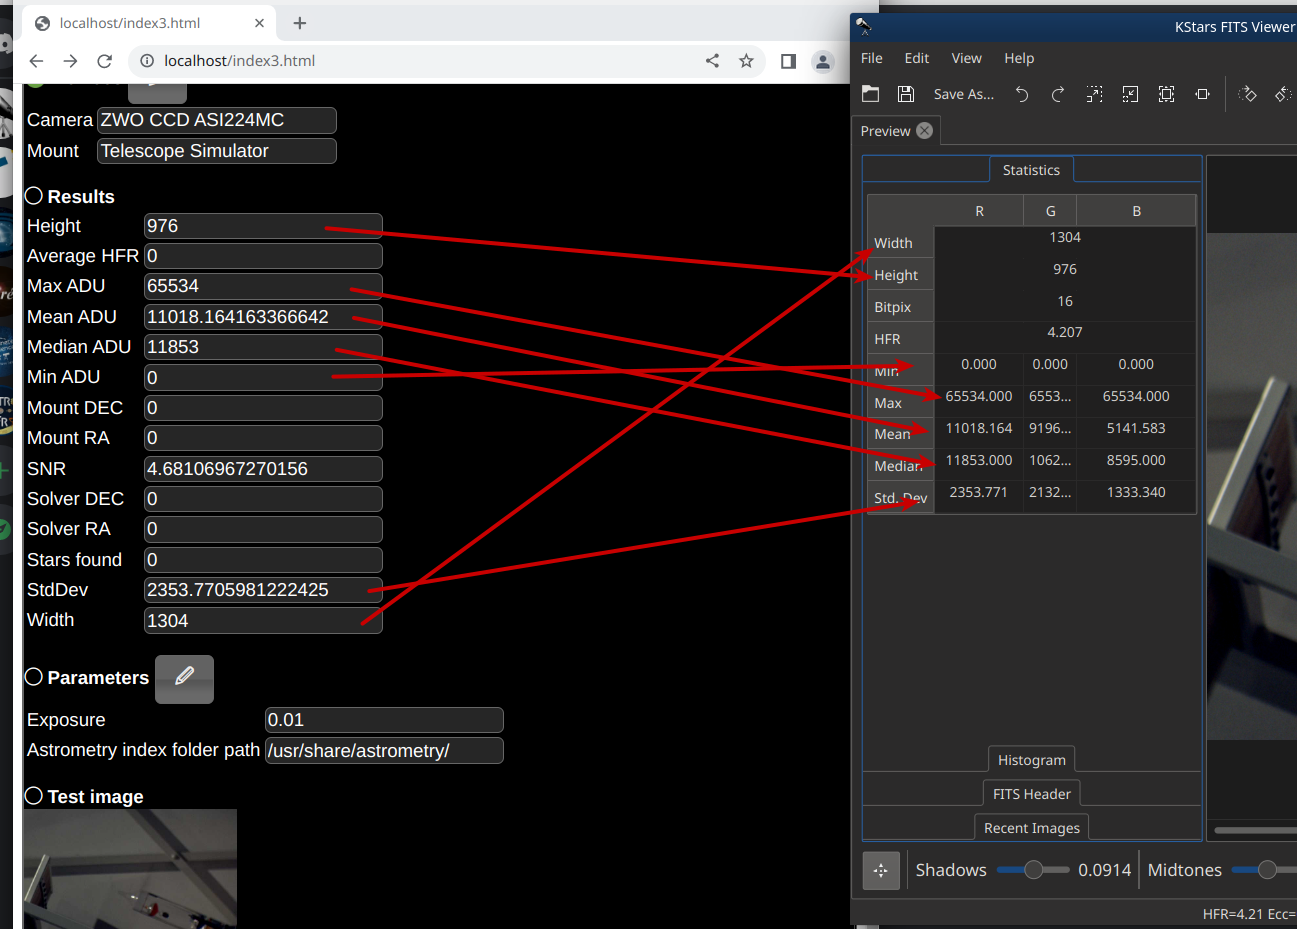This screenshot has height=929, width=1297.
Task: Go back in the browser
Action: [x=36, y=61]
